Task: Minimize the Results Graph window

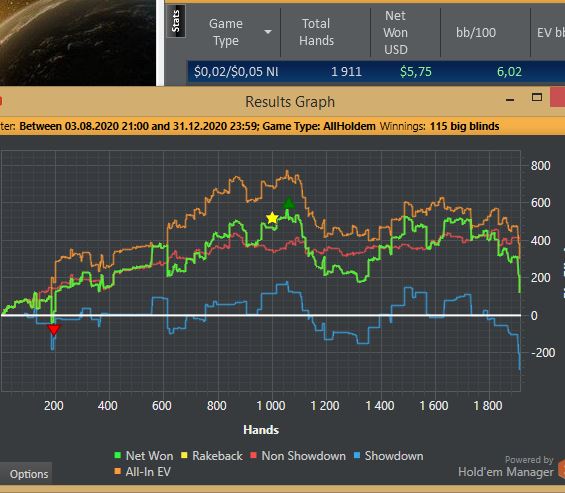Action: (510, 100)
